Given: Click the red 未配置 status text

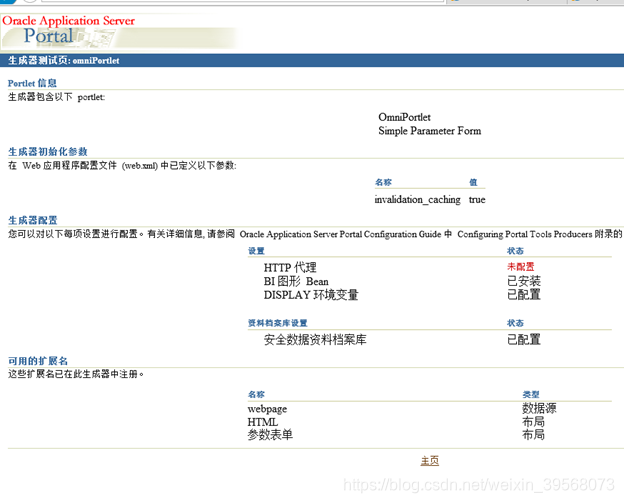Looking at the screenshot, I should (521, 267).
